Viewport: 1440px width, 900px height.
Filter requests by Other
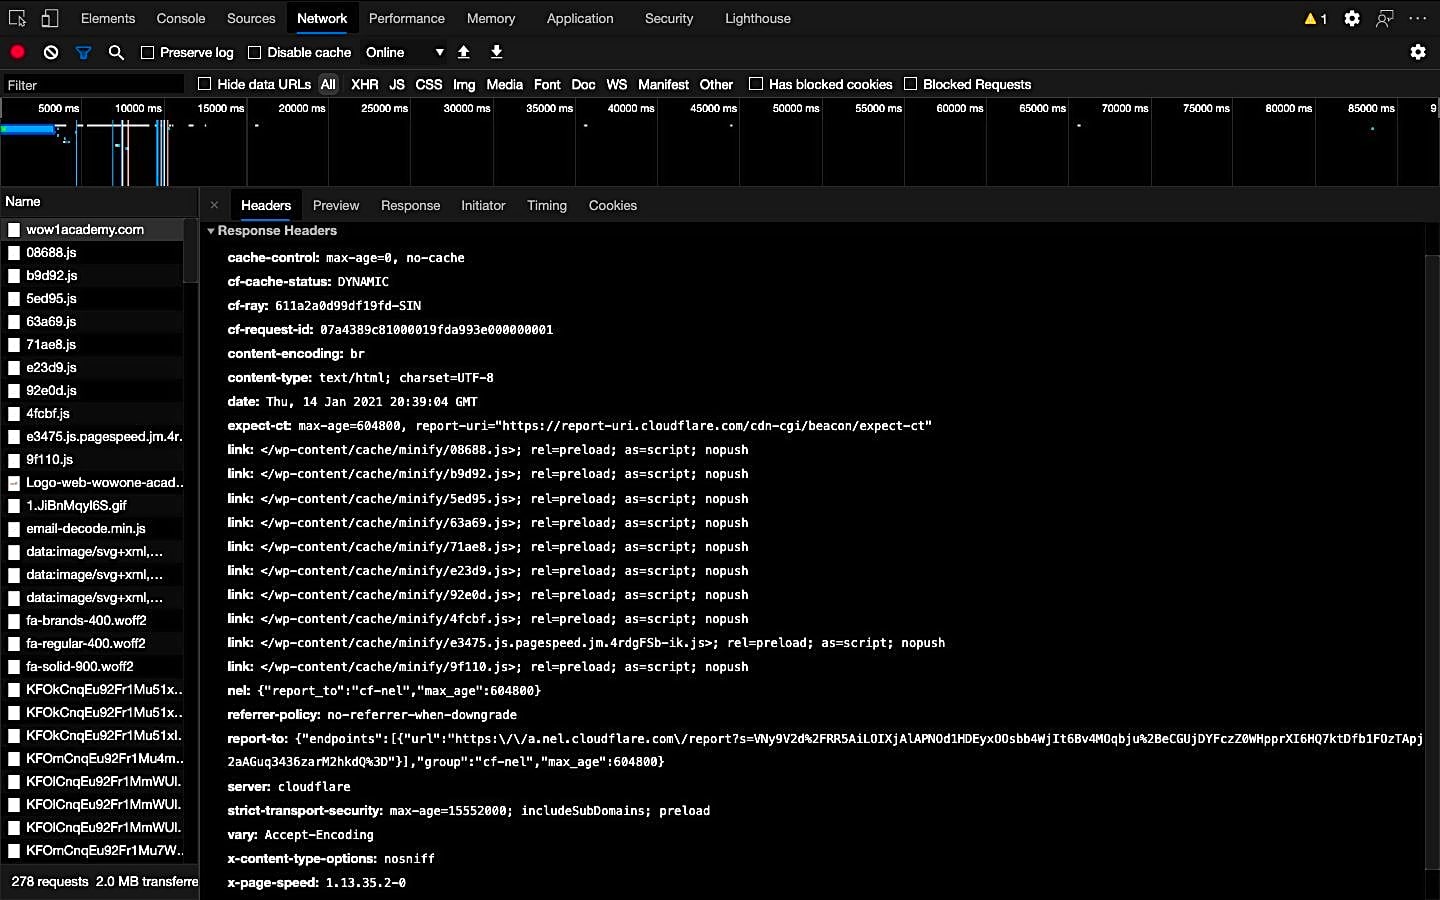pos(716,85)
